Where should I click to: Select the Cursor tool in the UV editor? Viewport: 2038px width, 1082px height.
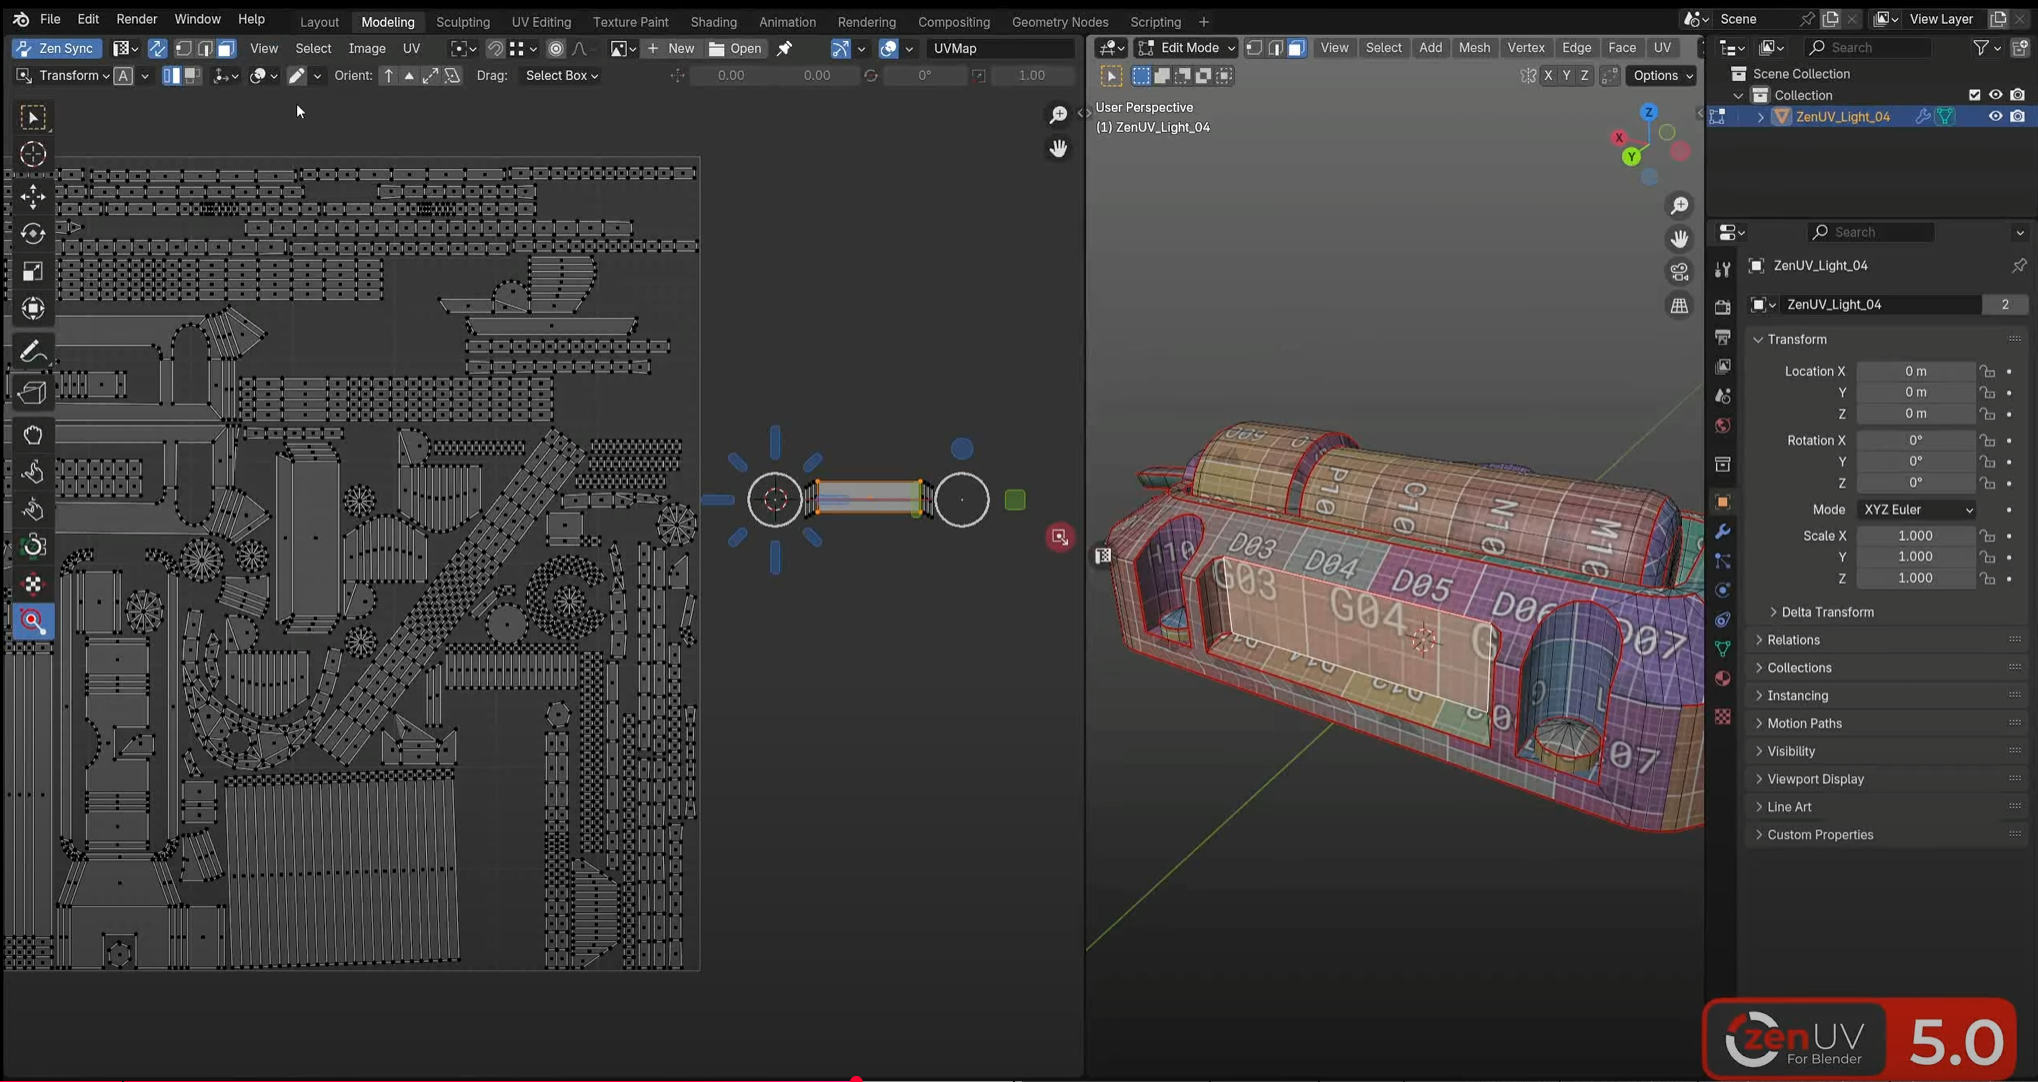[x=33, y=154]
